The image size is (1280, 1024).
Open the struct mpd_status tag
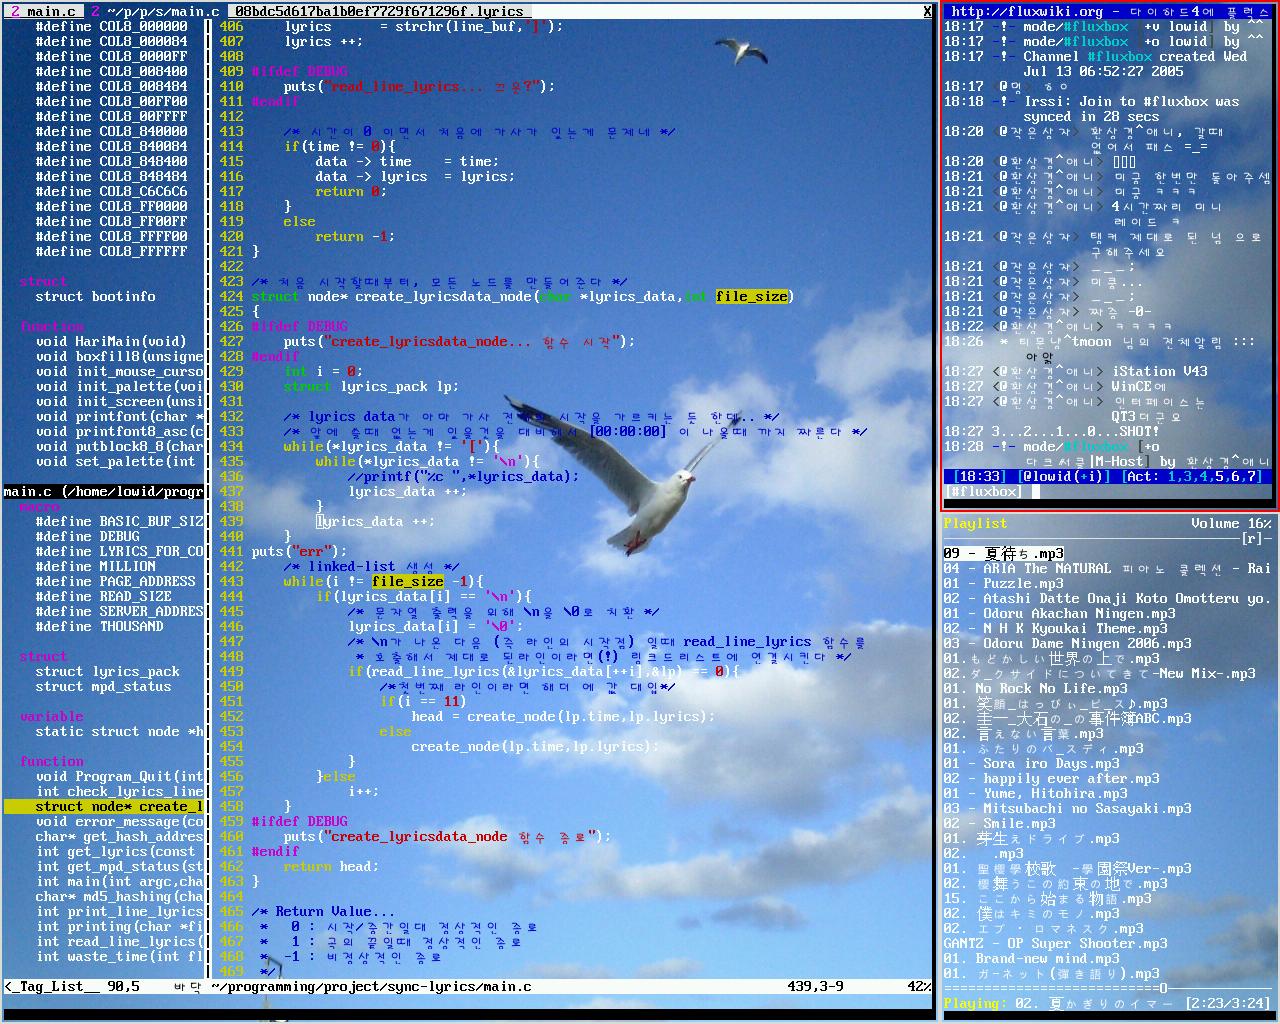click(103, 686)
